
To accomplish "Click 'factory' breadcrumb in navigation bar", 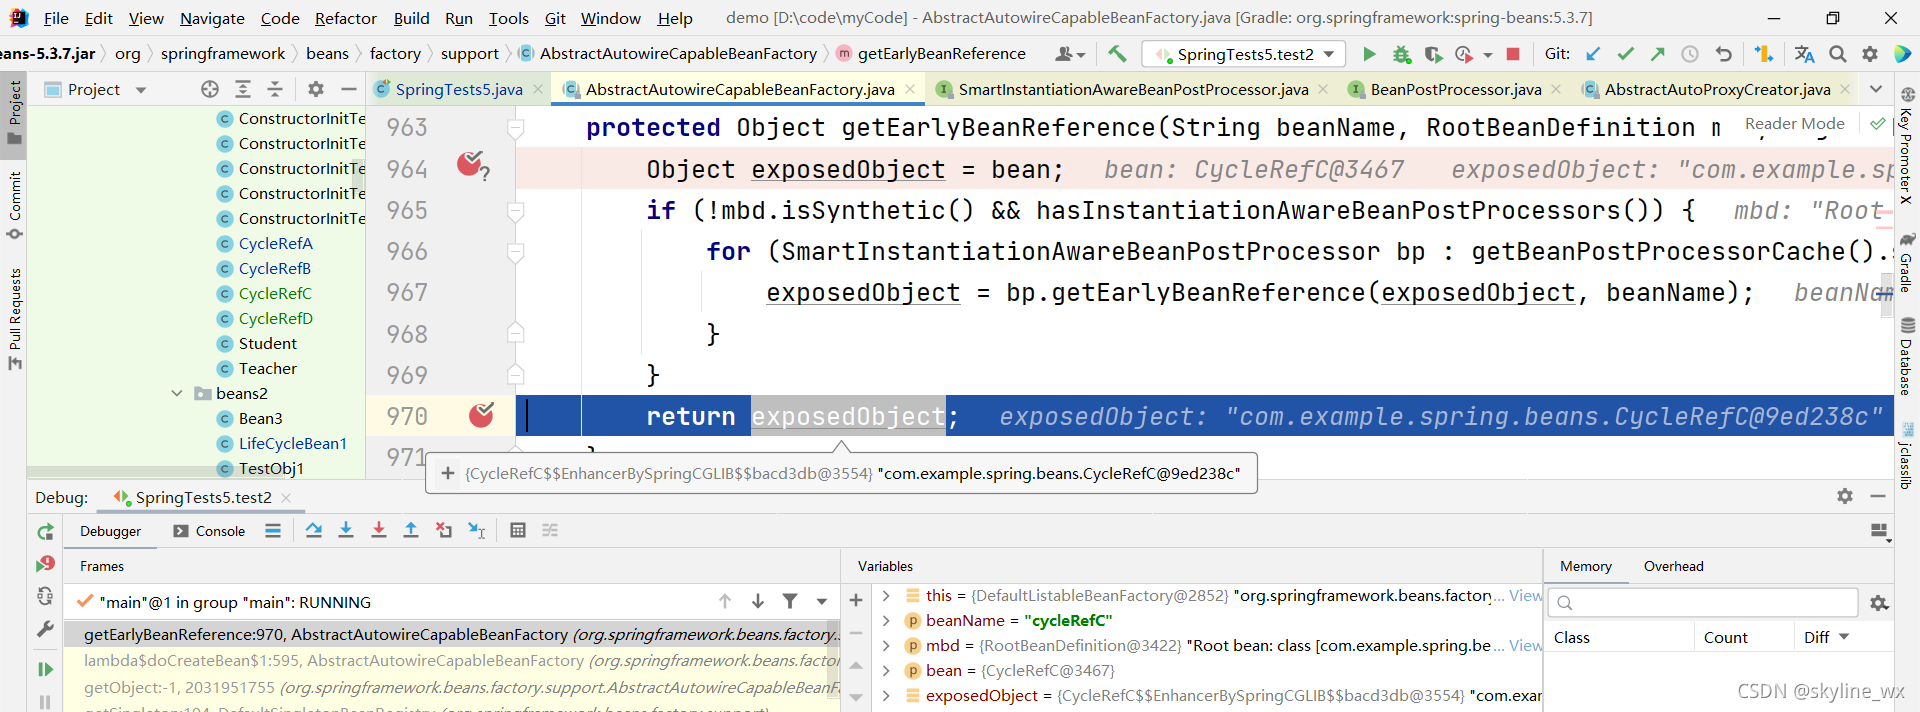I will click(x=395, y=54).
